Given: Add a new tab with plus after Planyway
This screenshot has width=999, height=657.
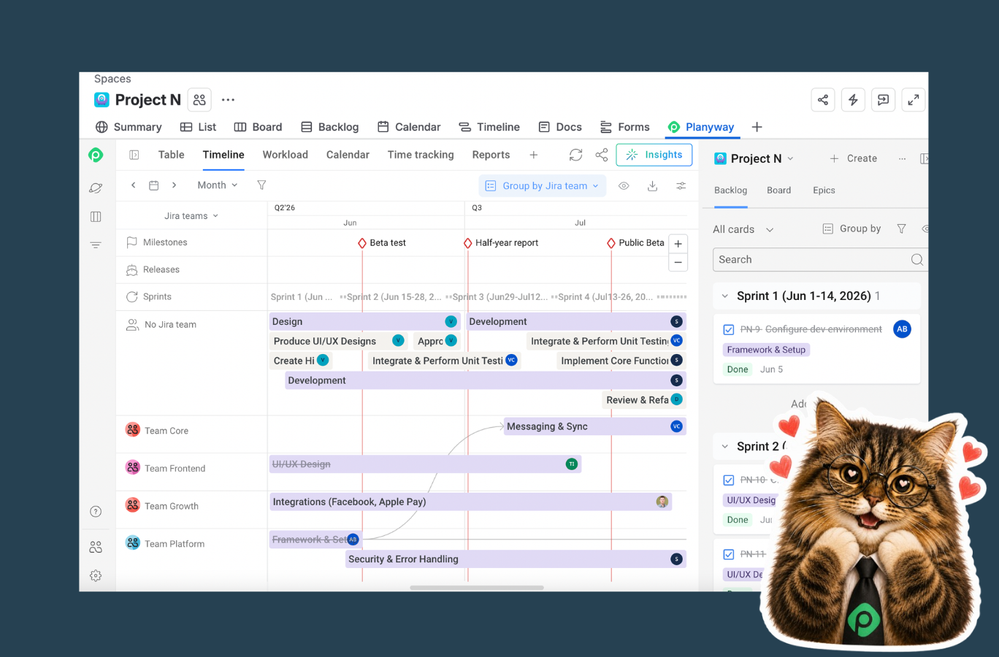Looking at the screenshot, I should click(x=757, y=127).
